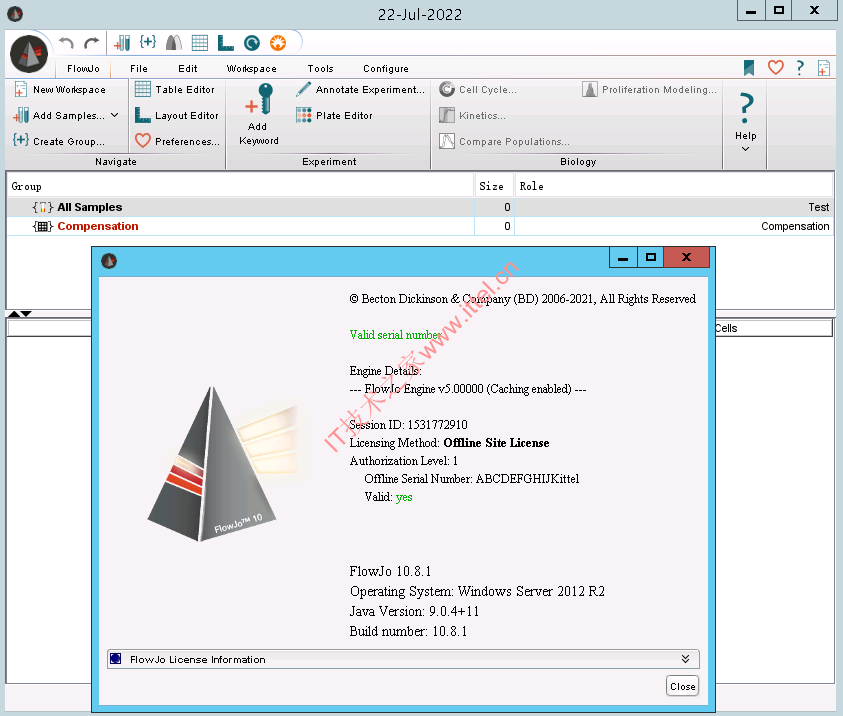Click Proliferation Modeling in Biology group
843x716 pixels.
tap(649, 90)
